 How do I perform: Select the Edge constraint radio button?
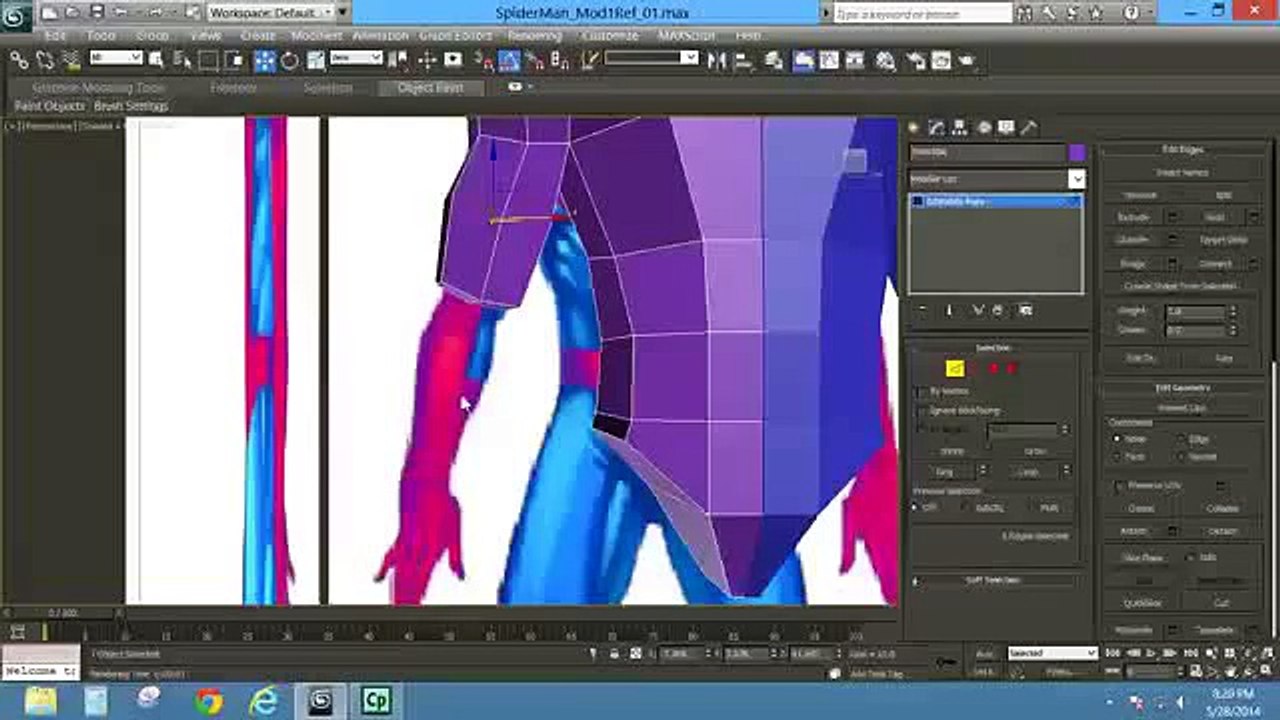(1182, 438)
